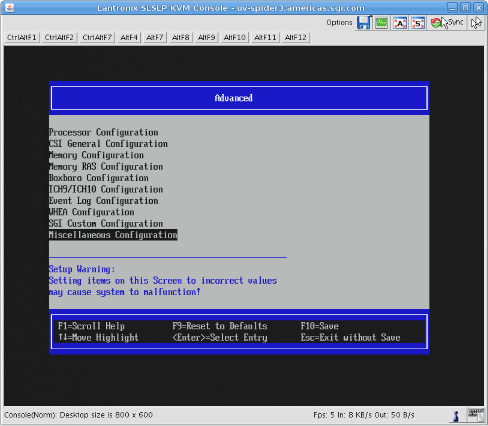Viewport: 488px width, 426px height.
Task: Select CSI General Configuration entry
Action: (x=108, y=144)
